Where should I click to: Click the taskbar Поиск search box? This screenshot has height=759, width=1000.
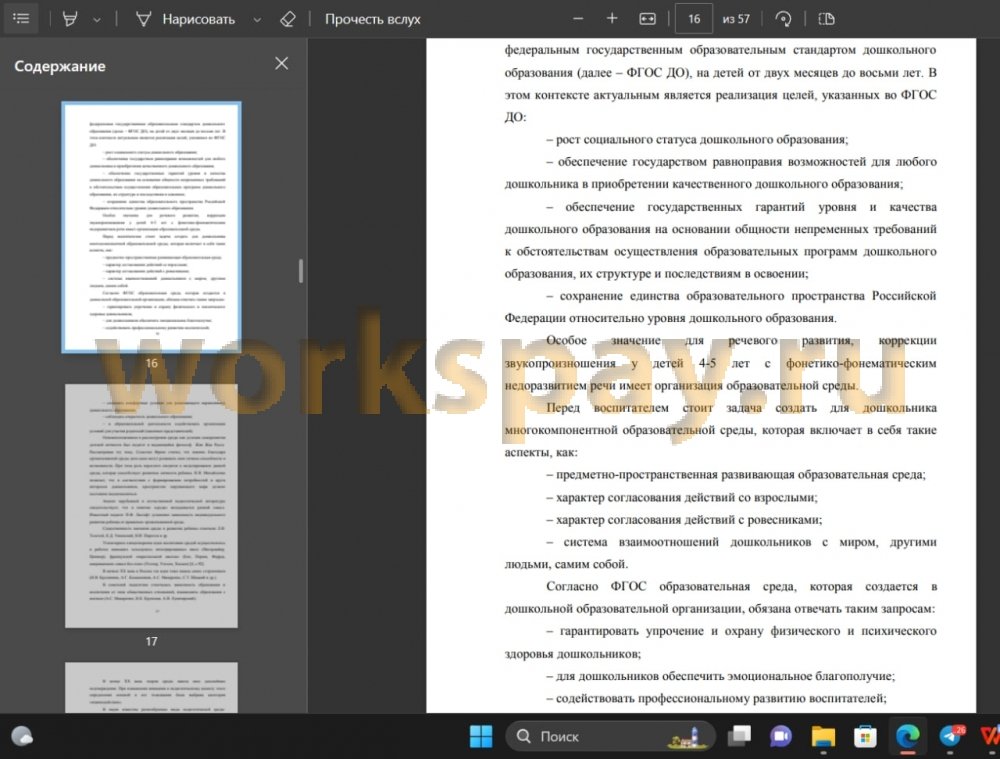coord(610,736)
